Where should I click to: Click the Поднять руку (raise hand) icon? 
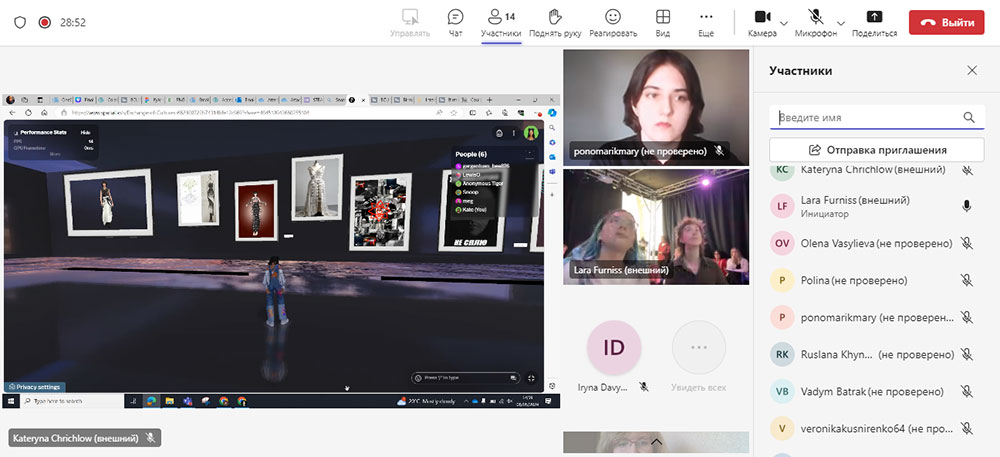click(556, 17)
